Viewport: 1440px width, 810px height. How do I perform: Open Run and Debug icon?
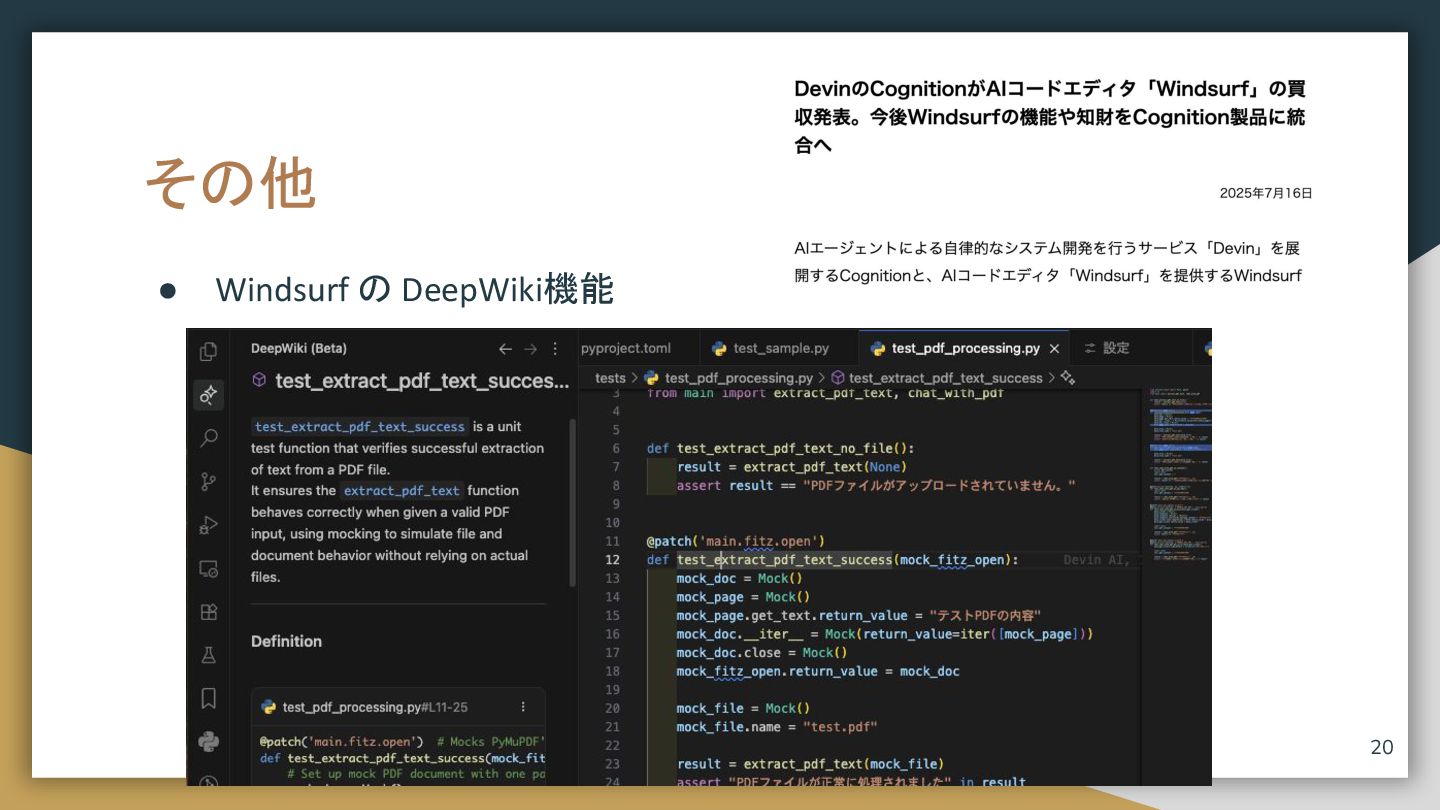click(208, 525)
